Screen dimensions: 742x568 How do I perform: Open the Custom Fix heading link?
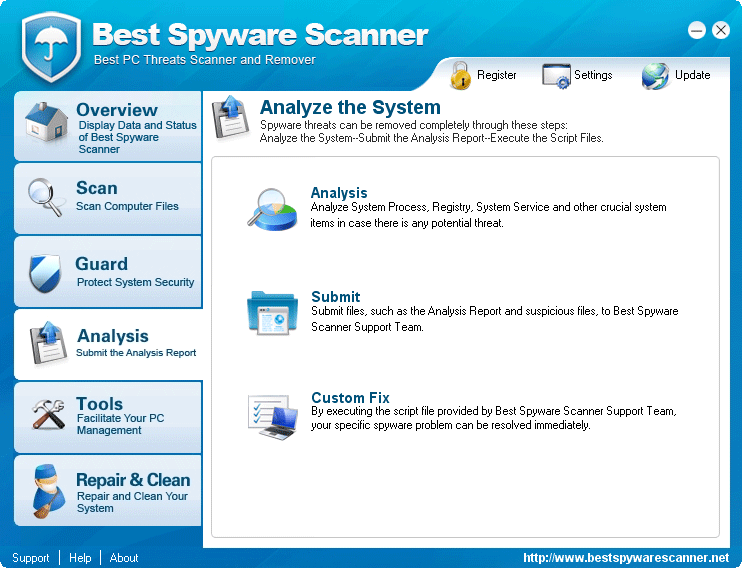pyautogui.click(x=350, y=397)
